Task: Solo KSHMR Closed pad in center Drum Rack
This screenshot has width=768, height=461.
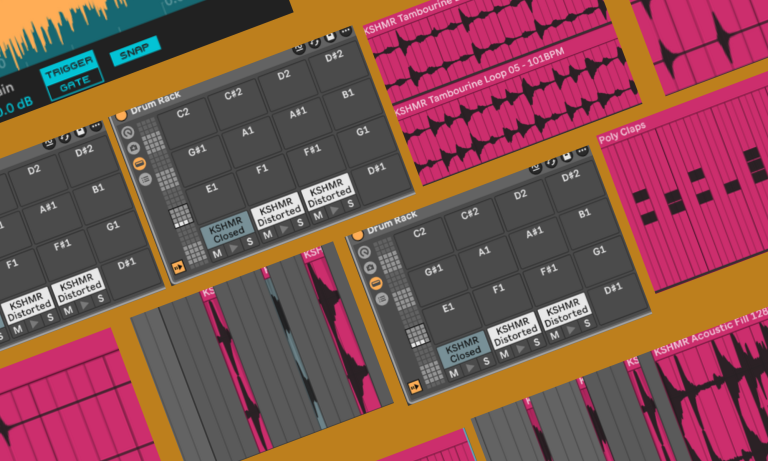Action: pyautogui.click(x=250, y=242)
